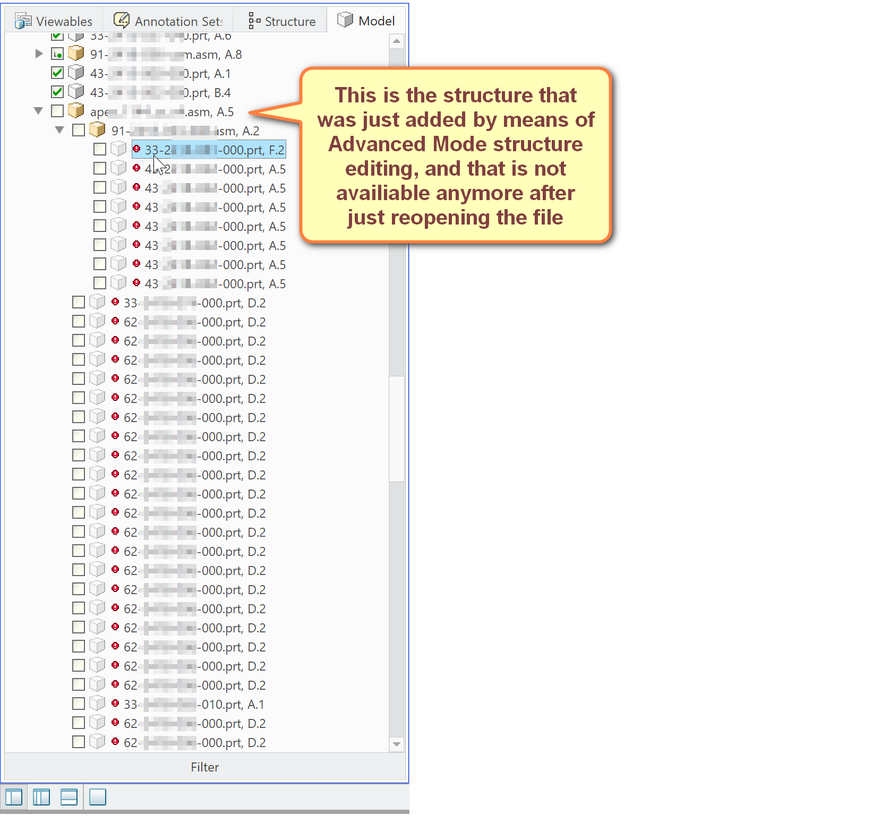Choose the double side panel layout icon
This screenshot has height=816, width=881.
click(x=42, y=797)
